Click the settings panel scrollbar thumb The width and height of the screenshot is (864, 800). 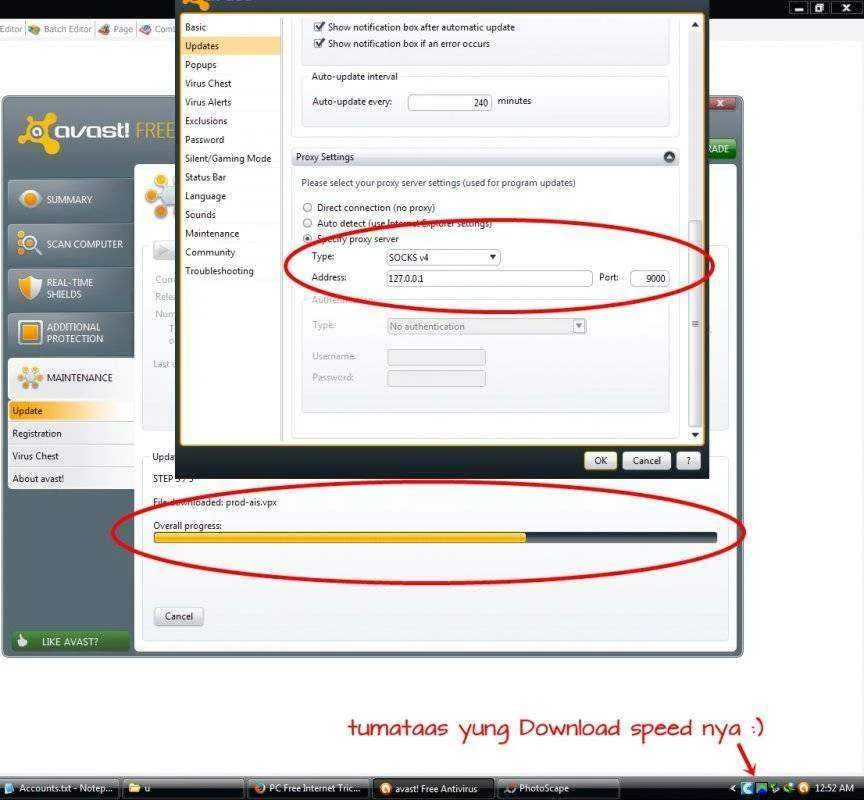coord(695,322)
